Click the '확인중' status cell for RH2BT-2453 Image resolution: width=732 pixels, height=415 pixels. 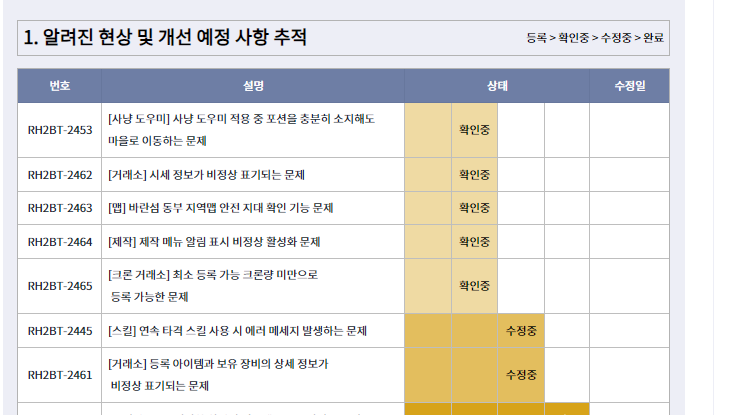(474, 130)
